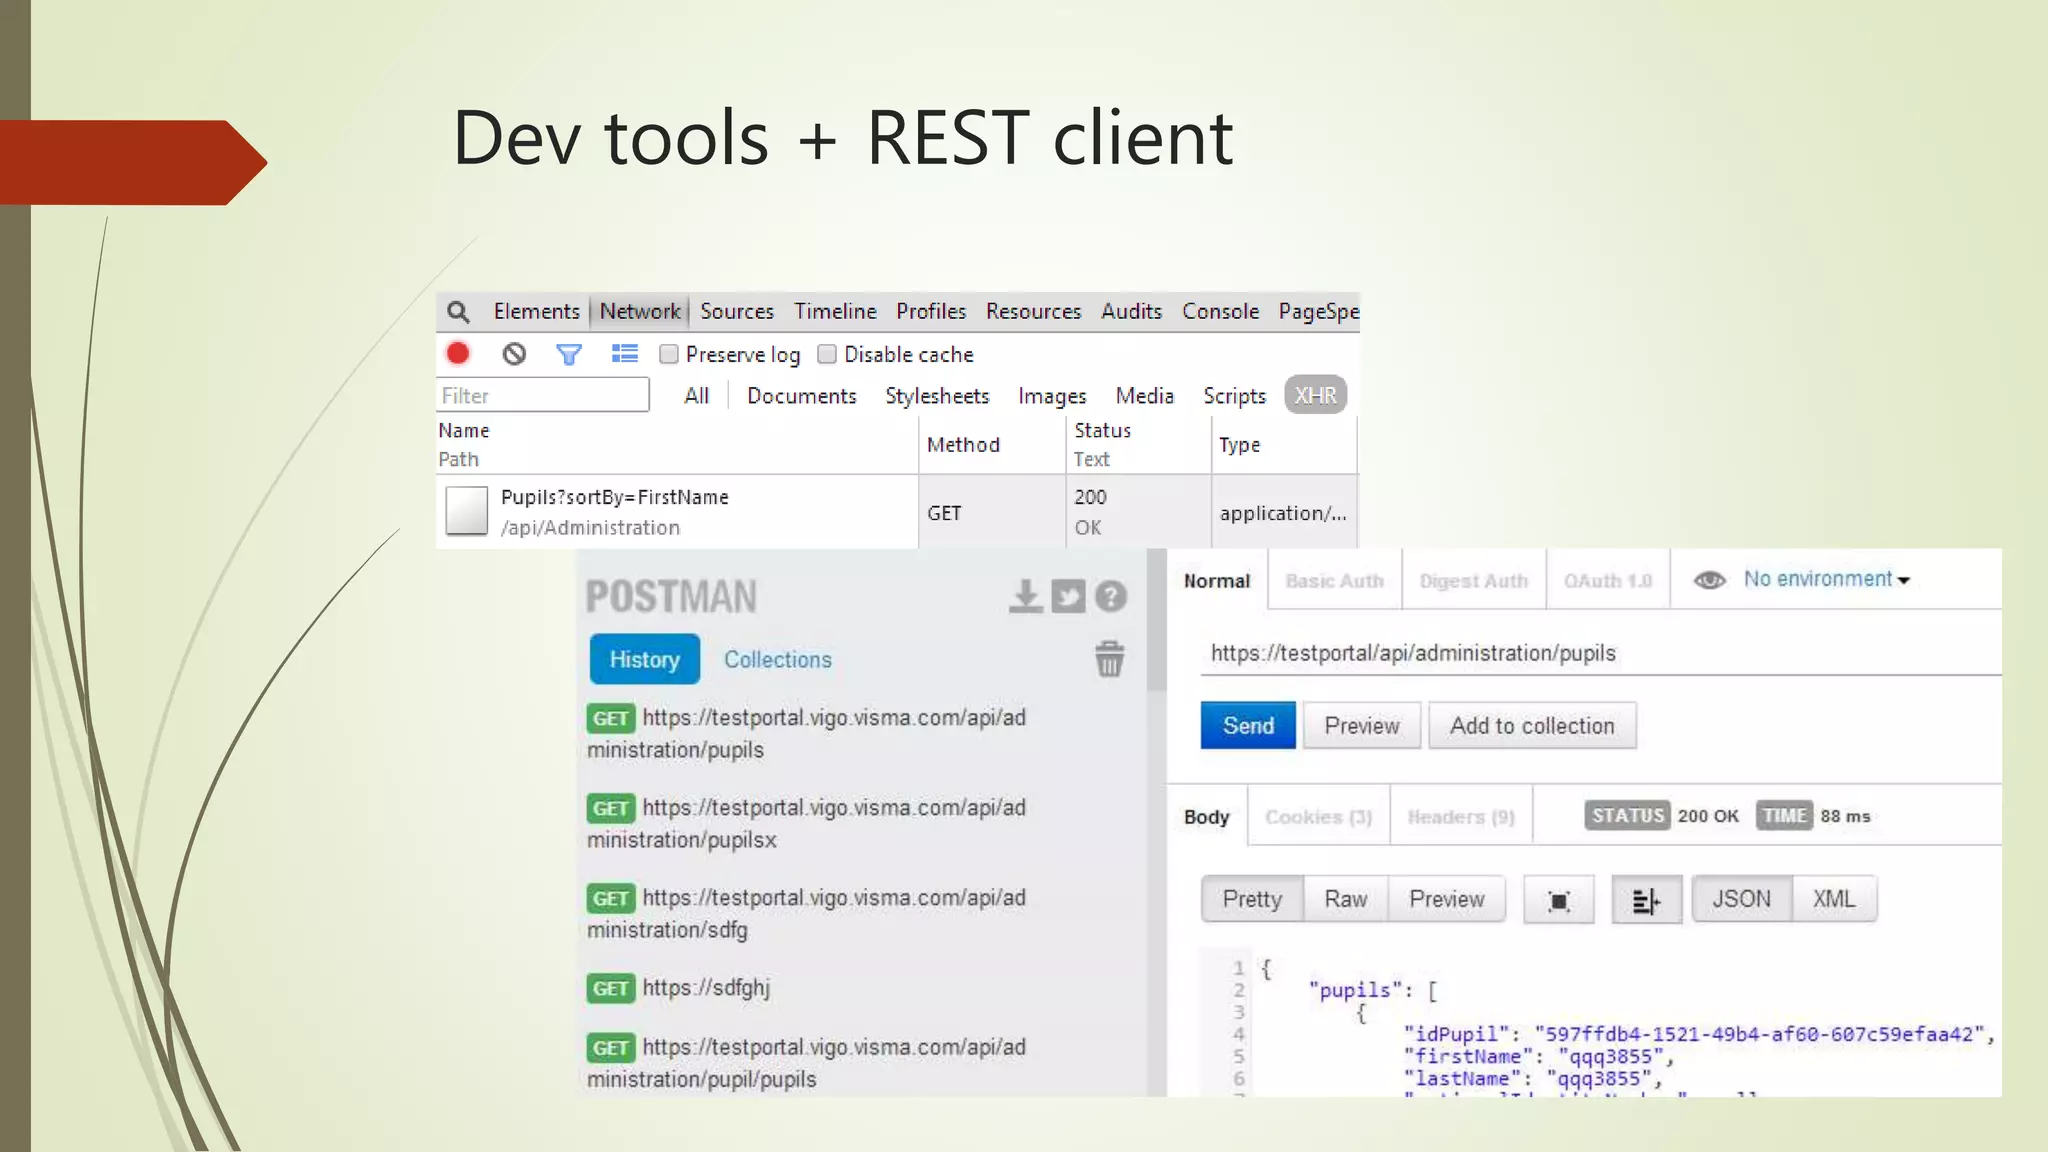This screenshot has height=1152, width=2048.
Task: Click the Postman sidebar scrollbar
Action: pyautogui.click(x=1157, y=620)
